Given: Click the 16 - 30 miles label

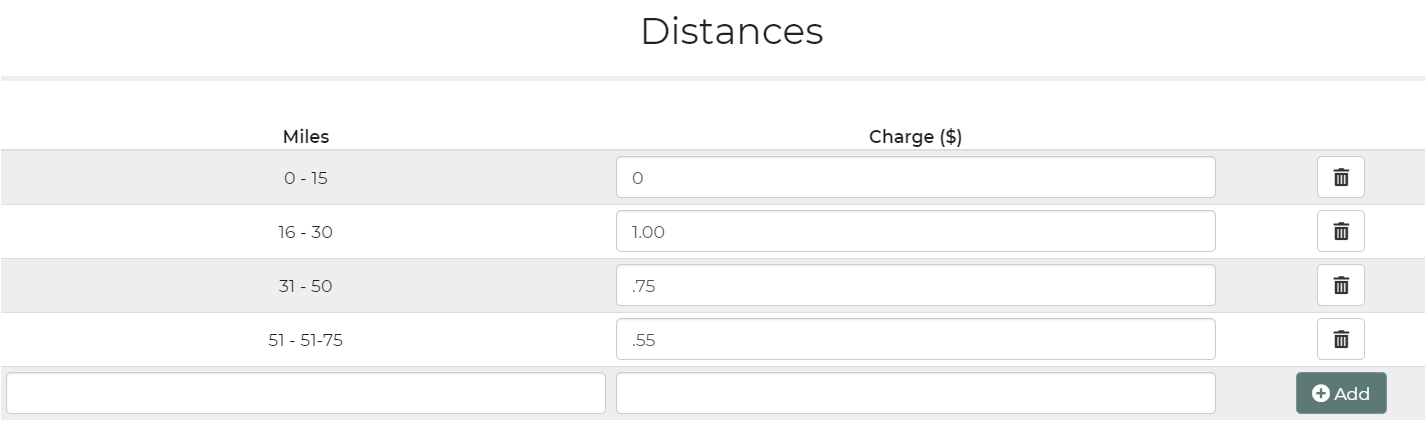Looking at the screenshot, I should tap(306, 233).
